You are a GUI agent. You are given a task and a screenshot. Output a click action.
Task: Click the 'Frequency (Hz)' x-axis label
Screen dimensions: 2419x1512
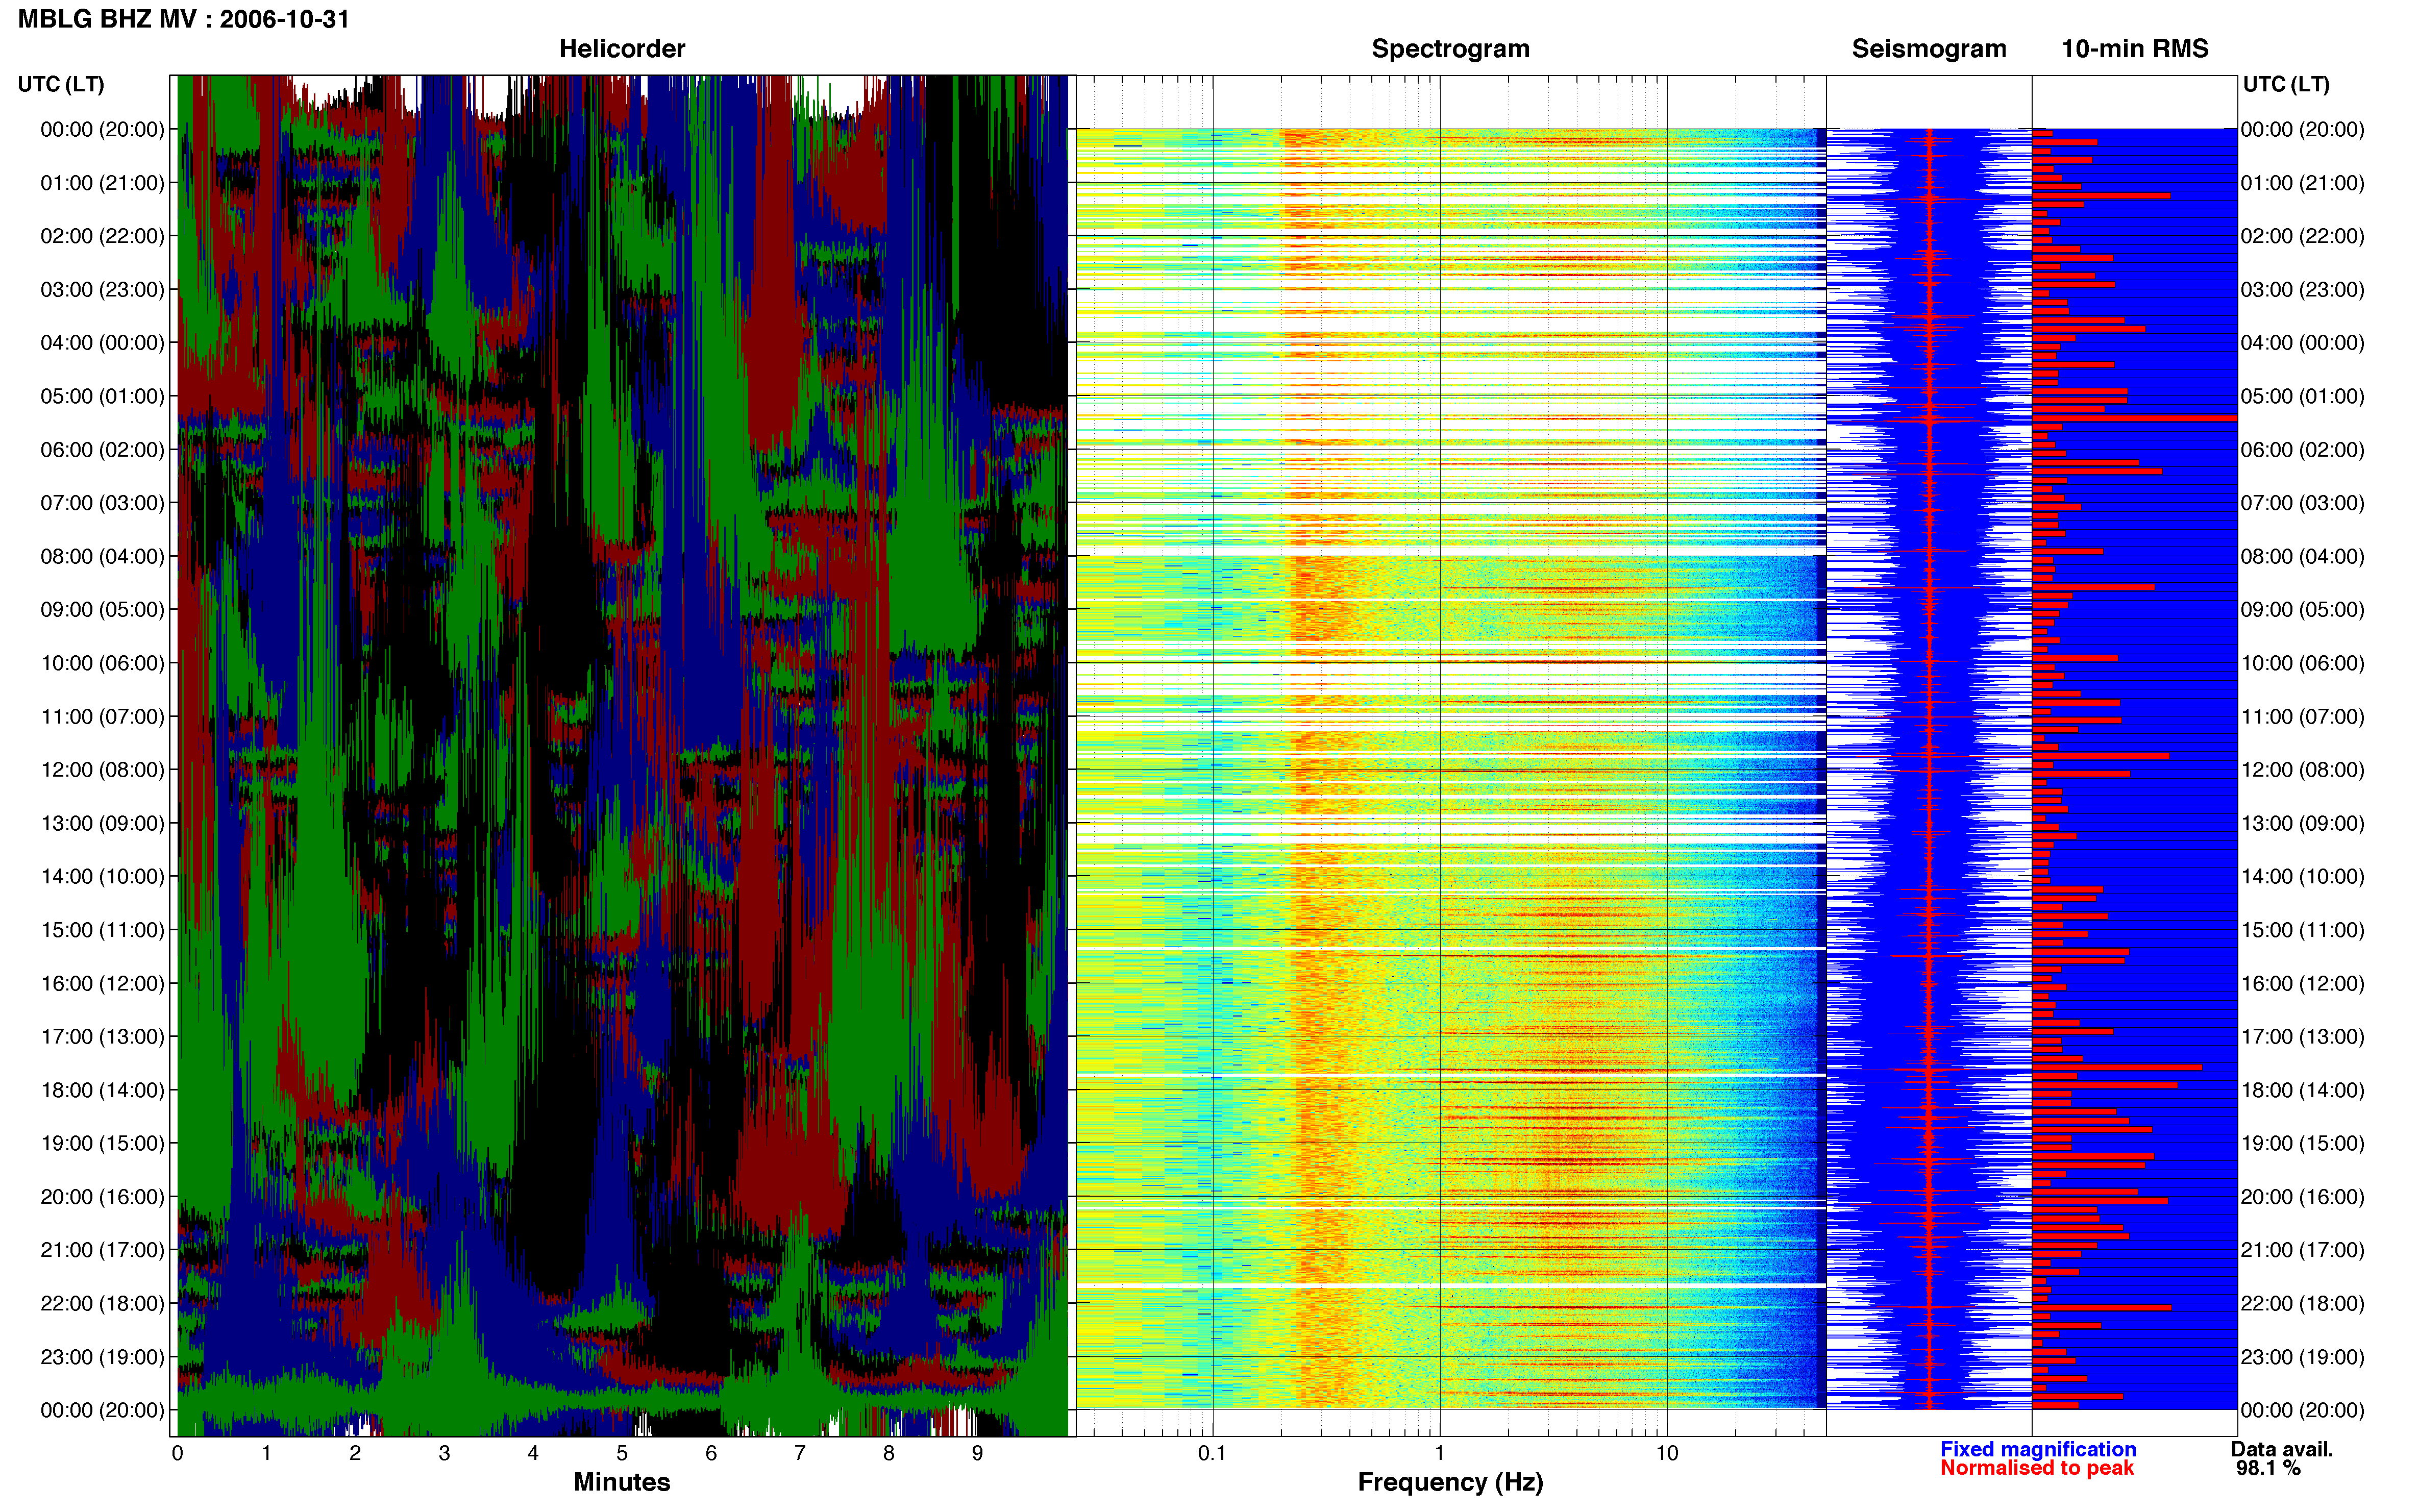coord(1450,1482)
